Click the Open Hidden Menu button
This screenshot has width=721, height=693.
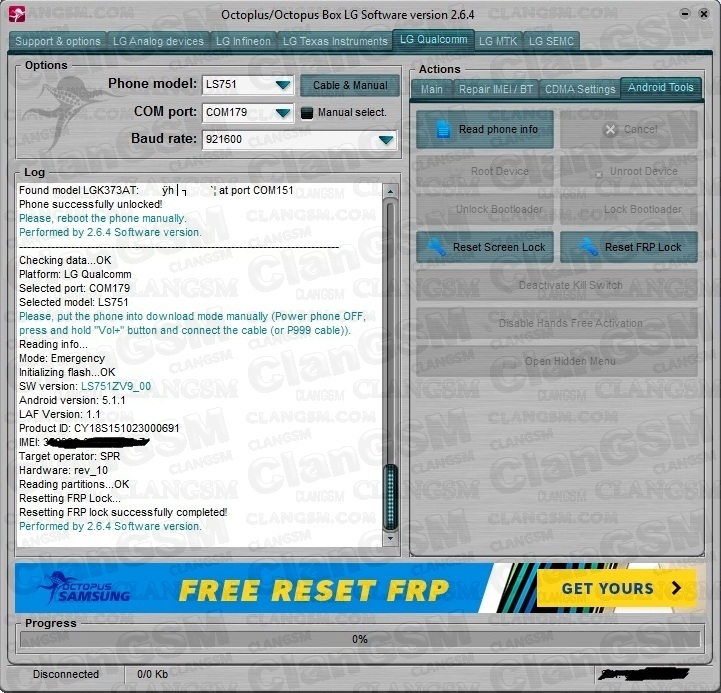coord(557,361)
